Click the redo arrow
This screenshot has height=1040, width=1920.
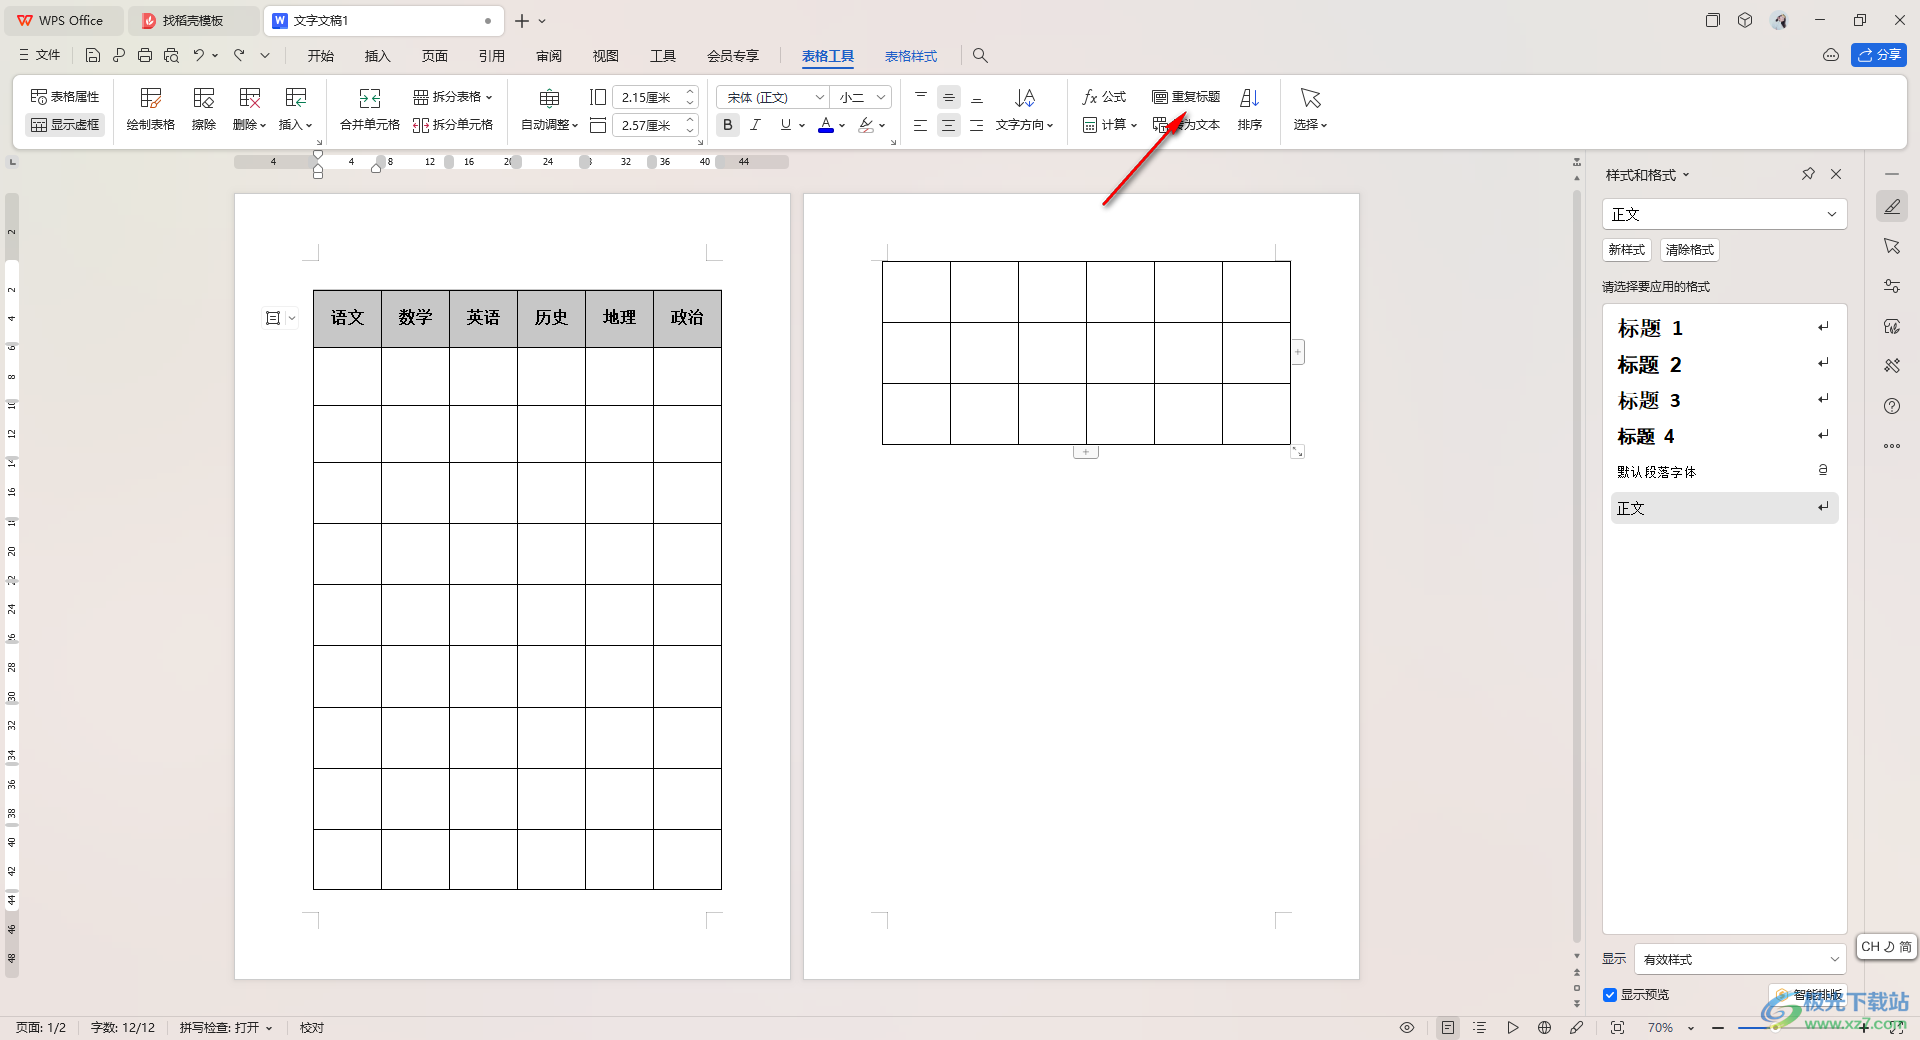pos(239,55)
